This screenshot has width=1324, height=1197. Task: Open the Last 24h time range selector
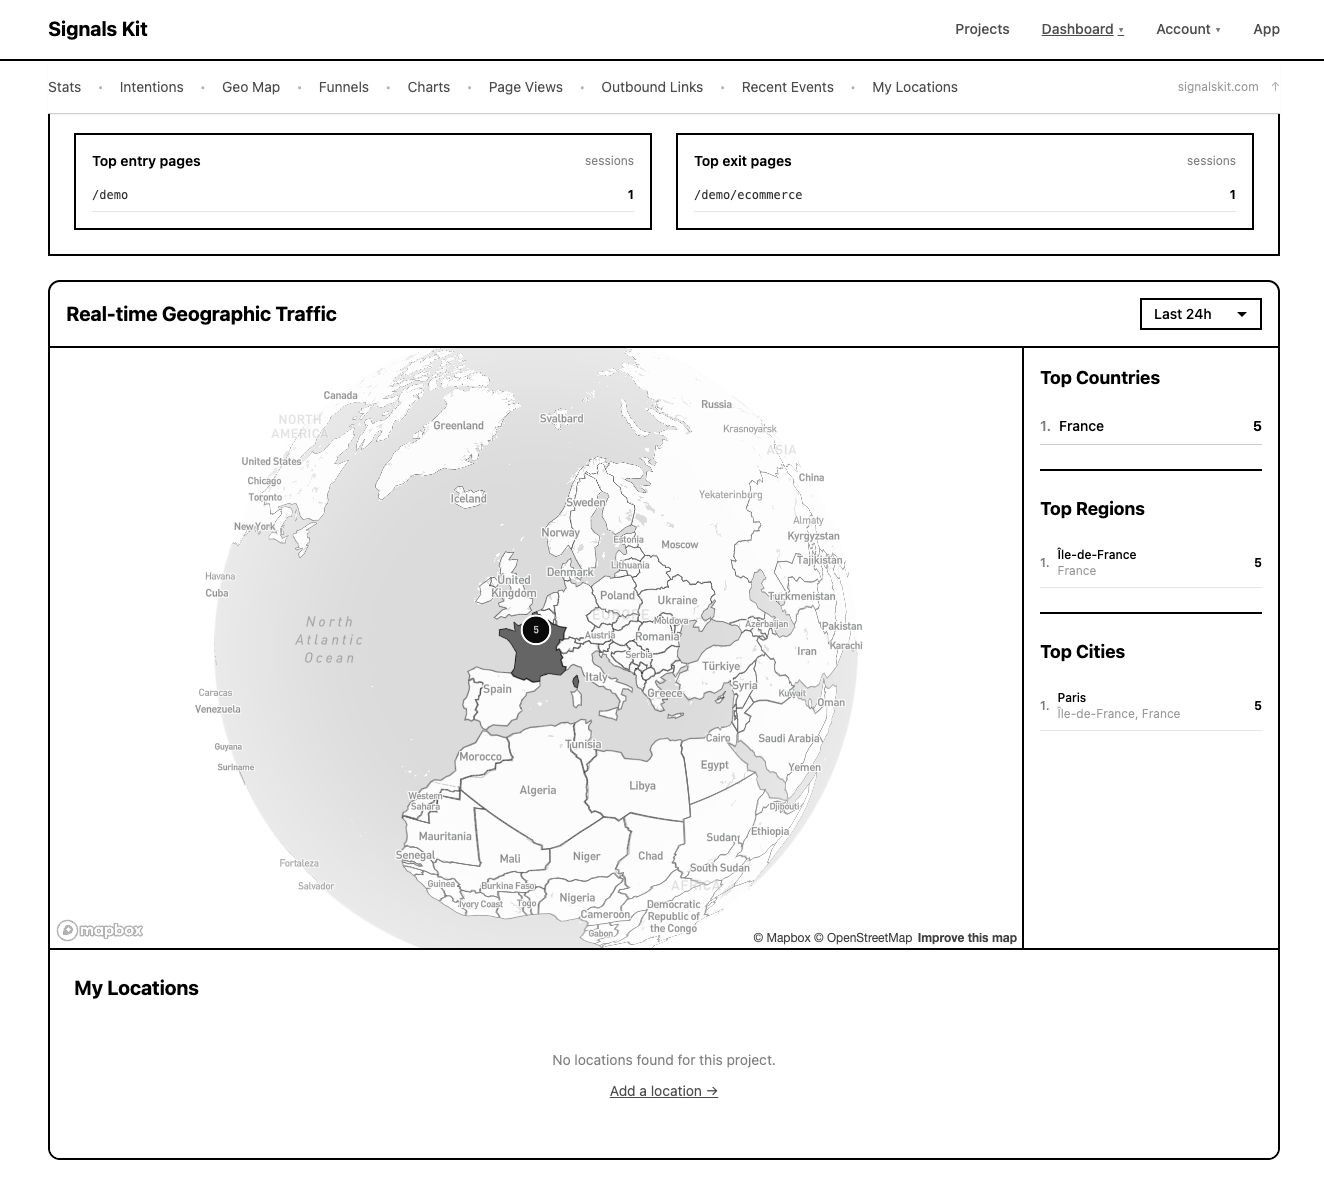pyautogui.click(x=1199, y=313)
